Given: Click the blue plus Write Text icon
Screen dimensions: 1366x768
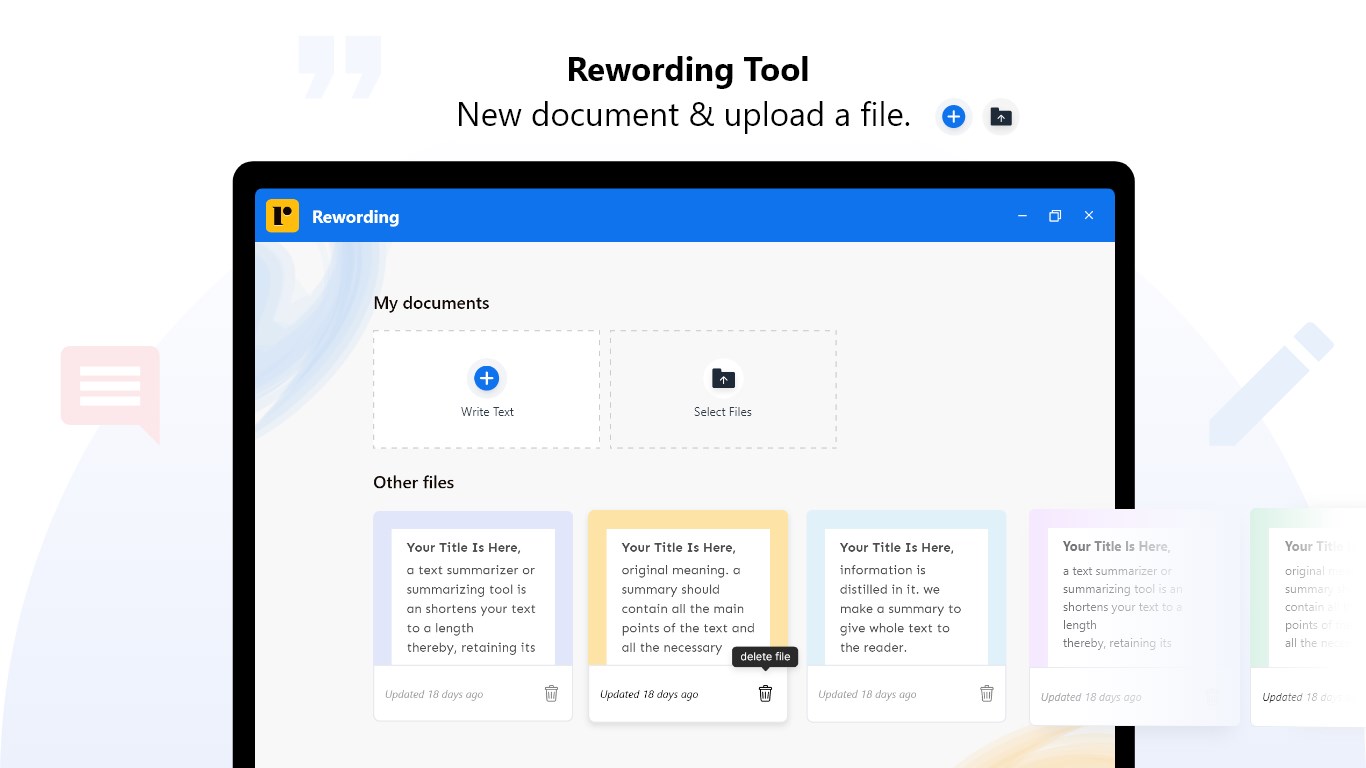Looking at the screenshot, I should [x=487, y=378].
